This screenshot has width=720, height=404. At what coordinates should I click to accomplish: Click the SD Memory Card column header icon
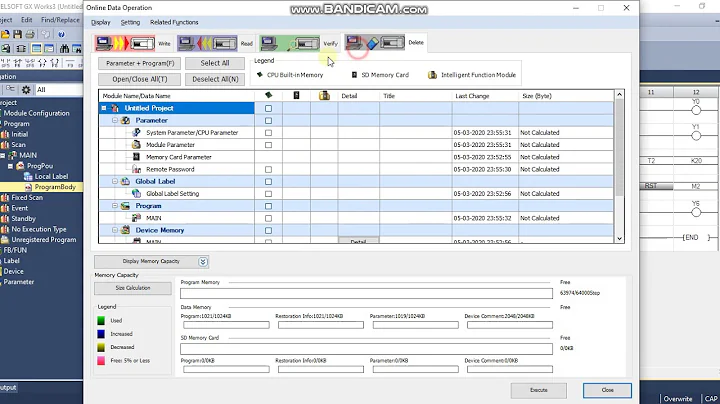(296, 95)
